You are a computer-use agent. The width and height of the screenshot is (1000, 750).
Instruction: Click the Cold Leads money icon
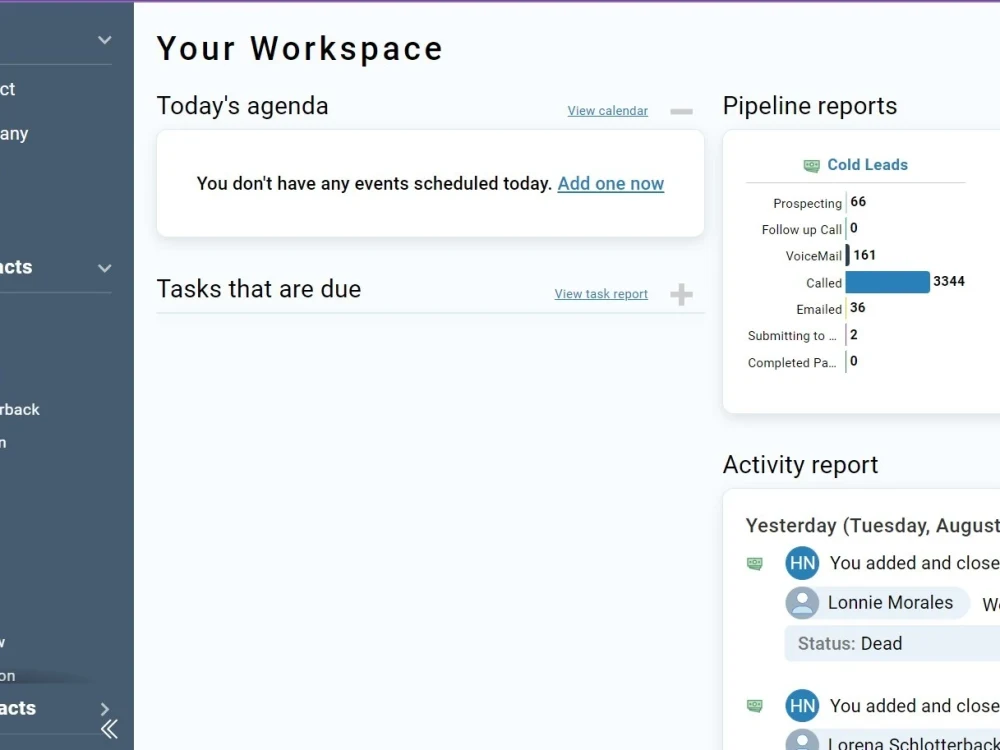[x=811, y=166]
